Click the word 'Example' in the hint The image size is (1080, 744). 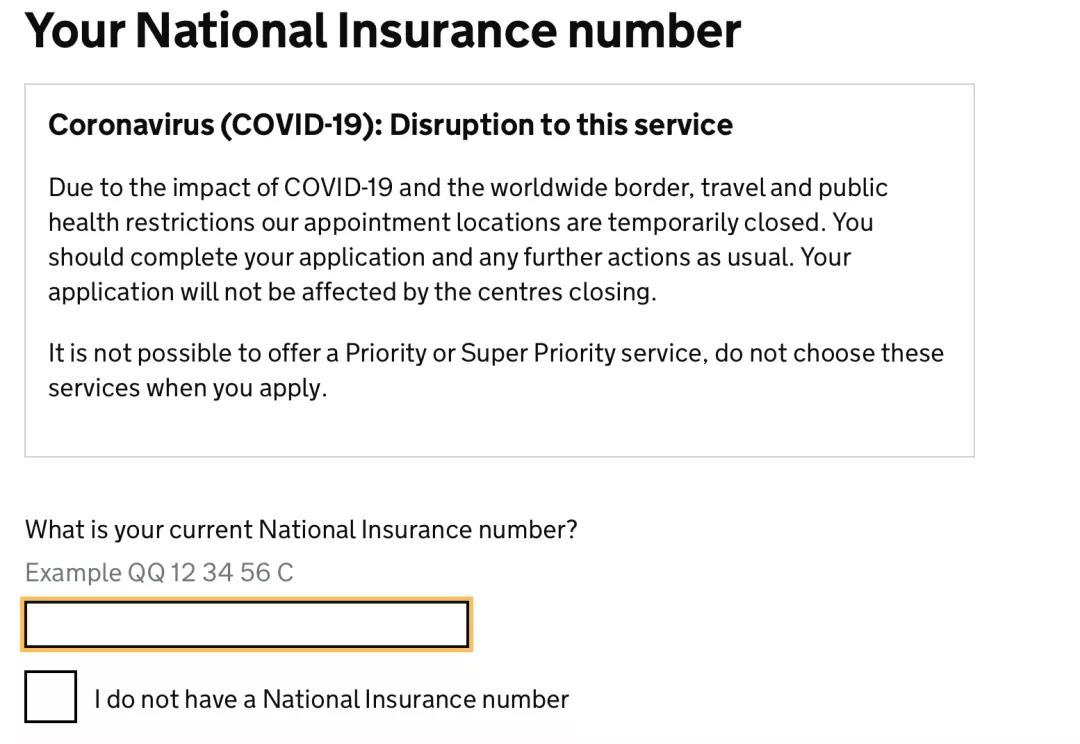coord(72,573)
